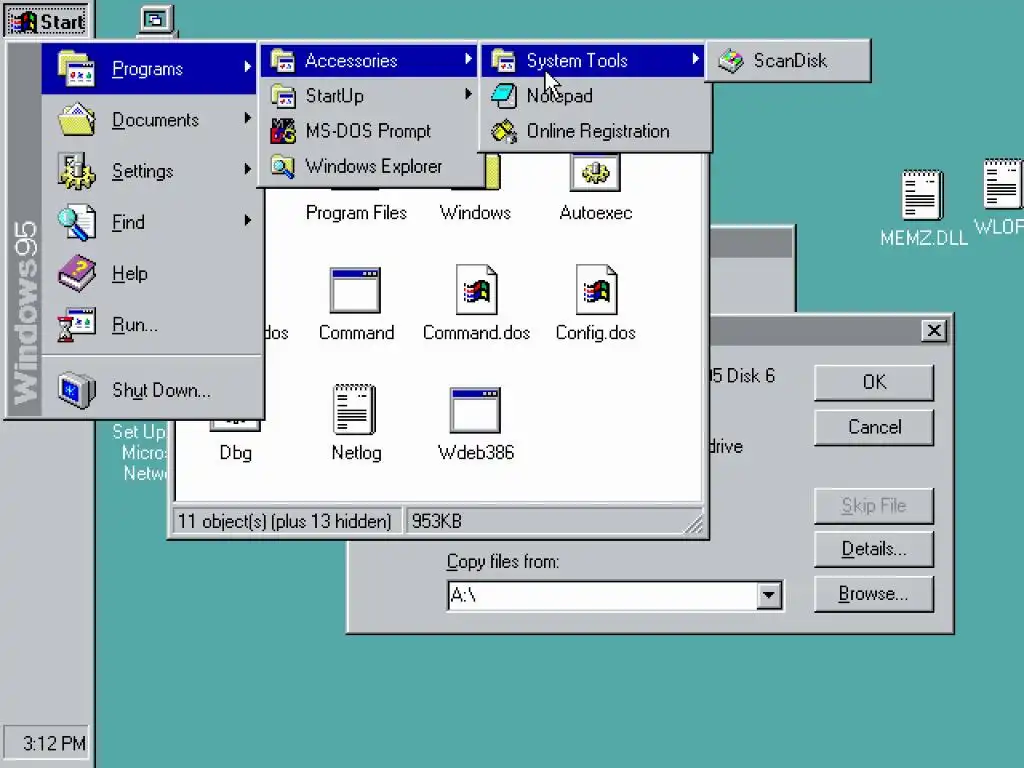1024x768 pixels.
Task: Click the Start button
Action: (x=47, y=20)
